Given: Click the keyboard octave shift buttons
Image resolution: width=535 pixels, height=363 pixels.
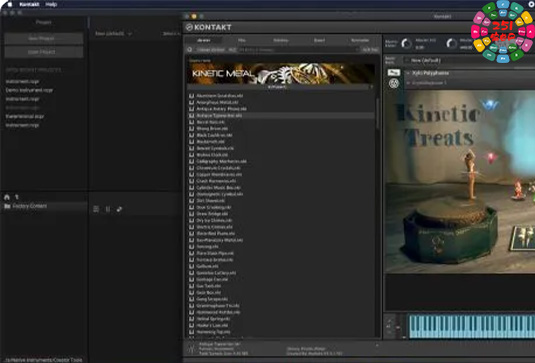Looking at the screenshot, I should click(389, 326).
